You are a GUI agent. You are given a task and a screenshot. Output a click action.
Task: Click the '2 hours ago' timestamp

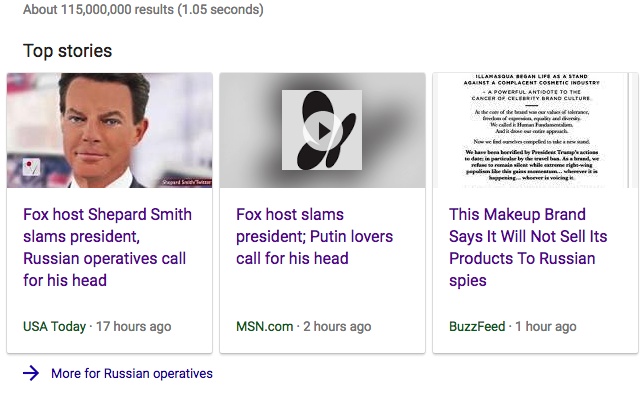337,326
